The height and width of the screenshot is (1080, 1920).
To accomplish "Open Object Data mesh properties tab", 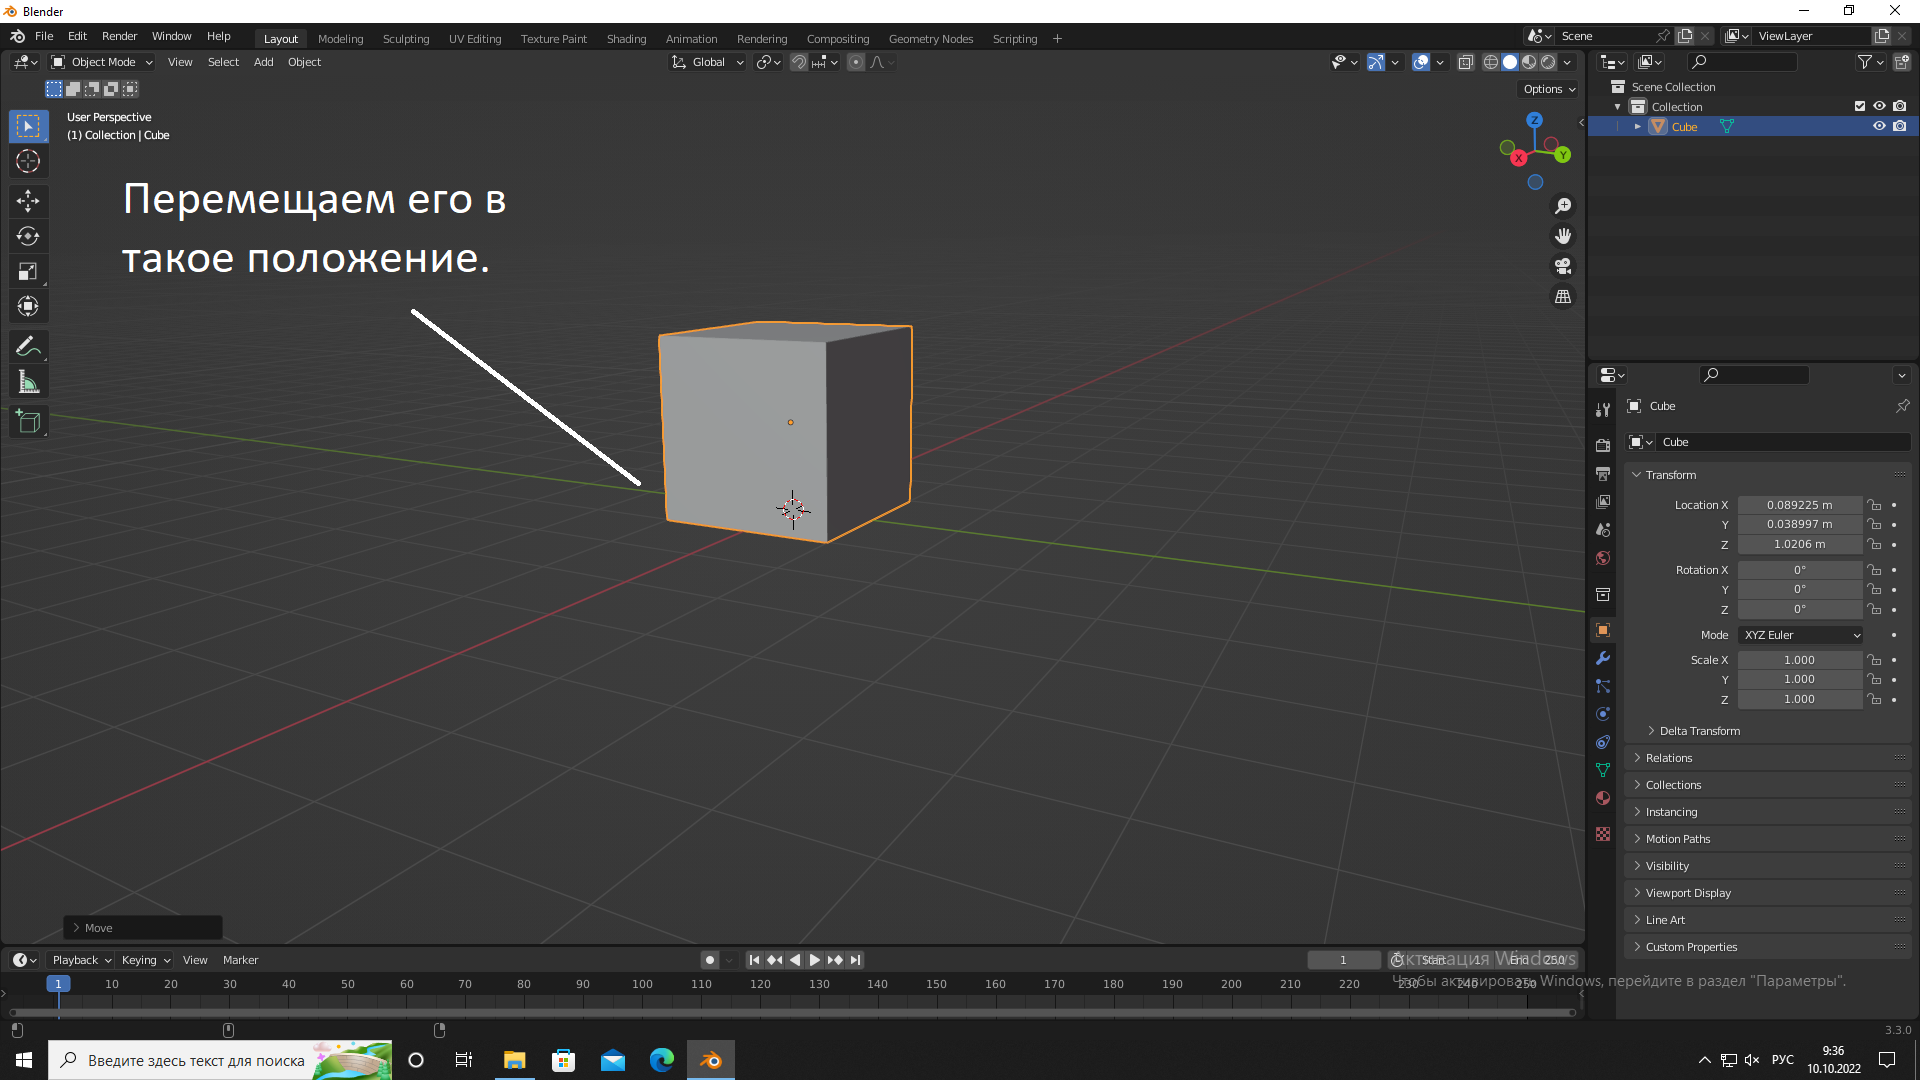I will pyautogui.click(x=1603, y=770).
